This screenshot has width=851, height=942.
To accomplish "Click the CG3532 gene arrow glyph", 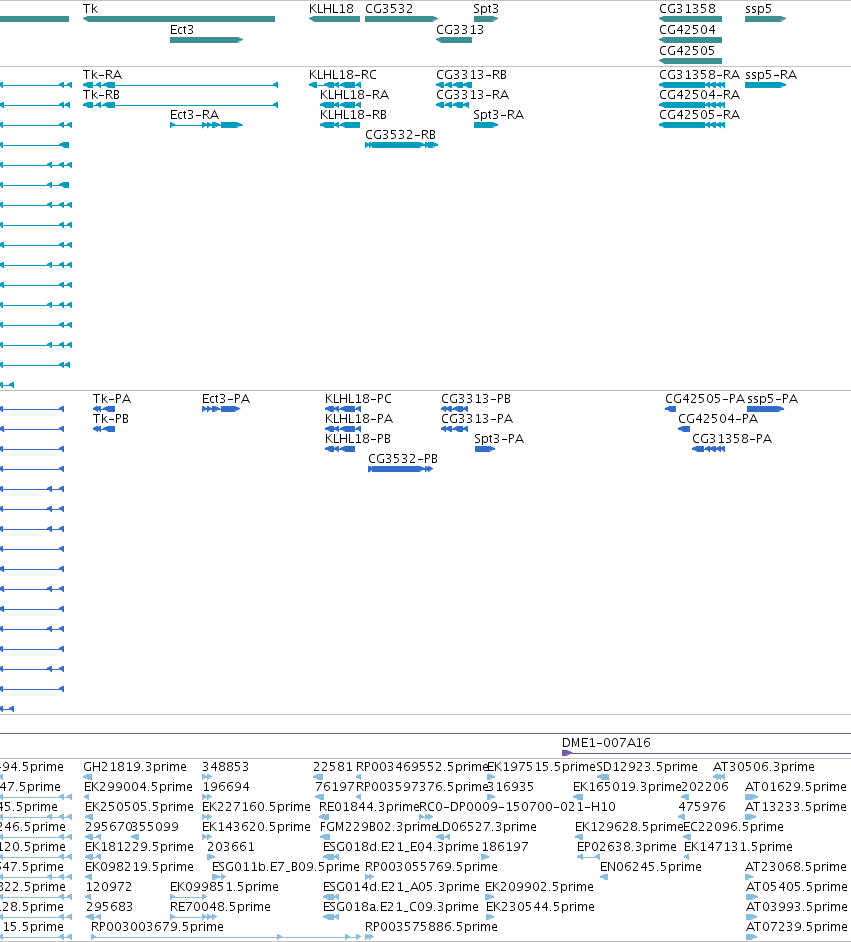I will point(401,19).
